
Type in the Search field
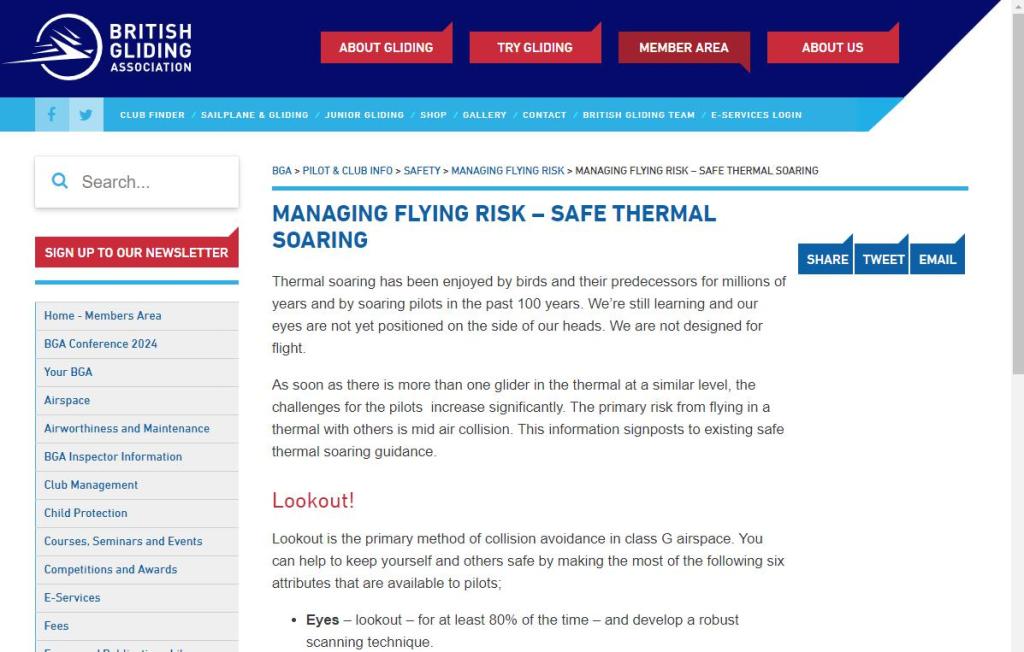click(x=150, y=182)
